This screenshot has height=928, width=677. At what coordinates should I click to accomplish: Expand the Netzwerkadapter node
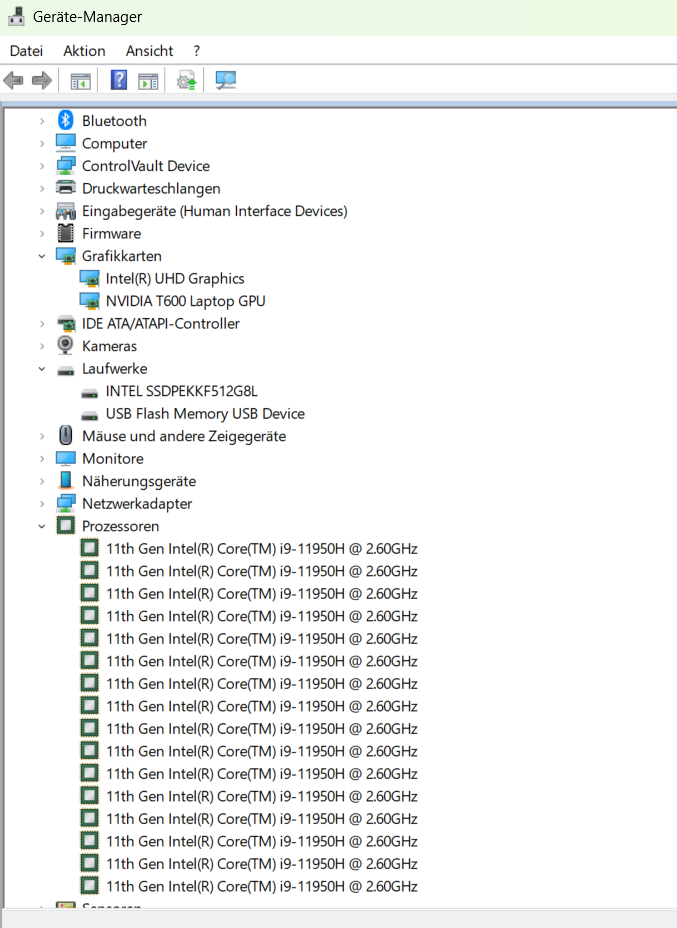41,503
